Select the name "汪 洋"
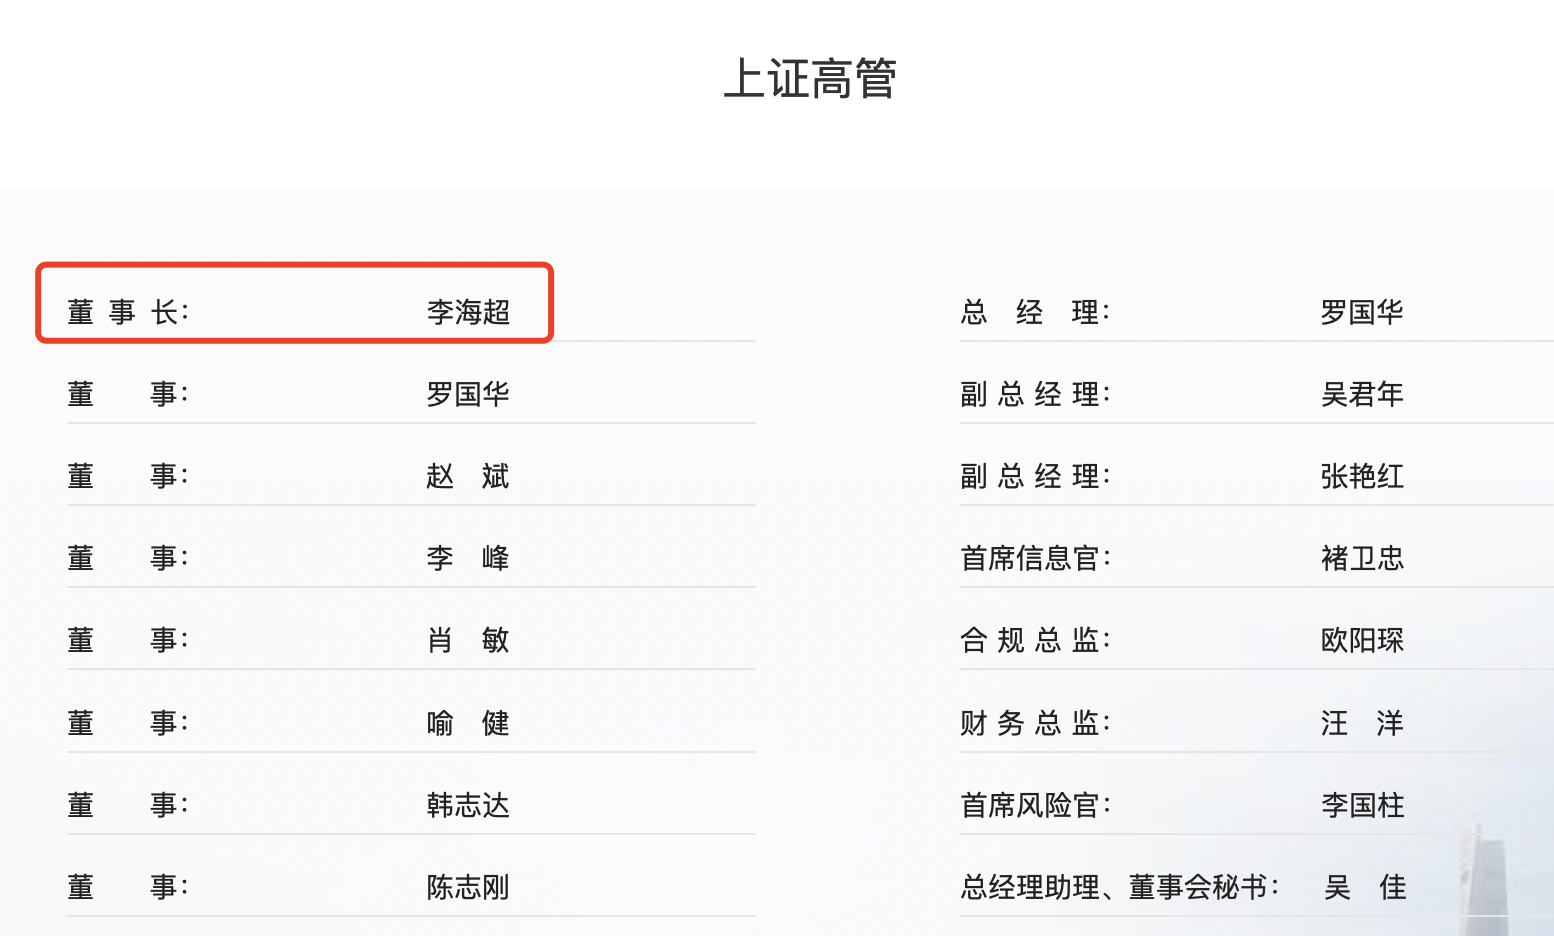The image size is (1554, 936). [x=1362, y=723]
